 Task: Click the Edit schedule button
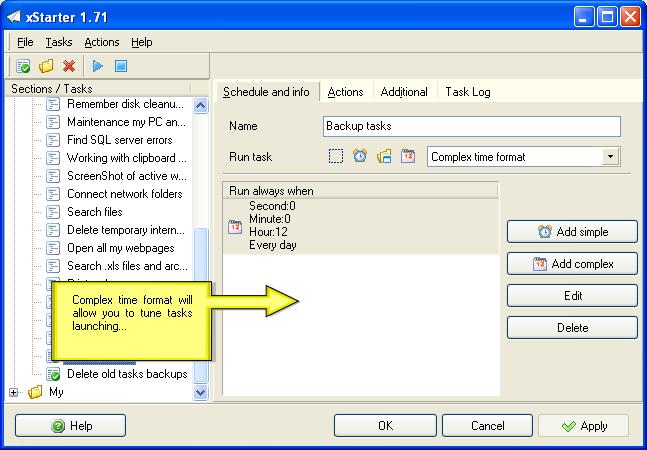coord(572,296)
